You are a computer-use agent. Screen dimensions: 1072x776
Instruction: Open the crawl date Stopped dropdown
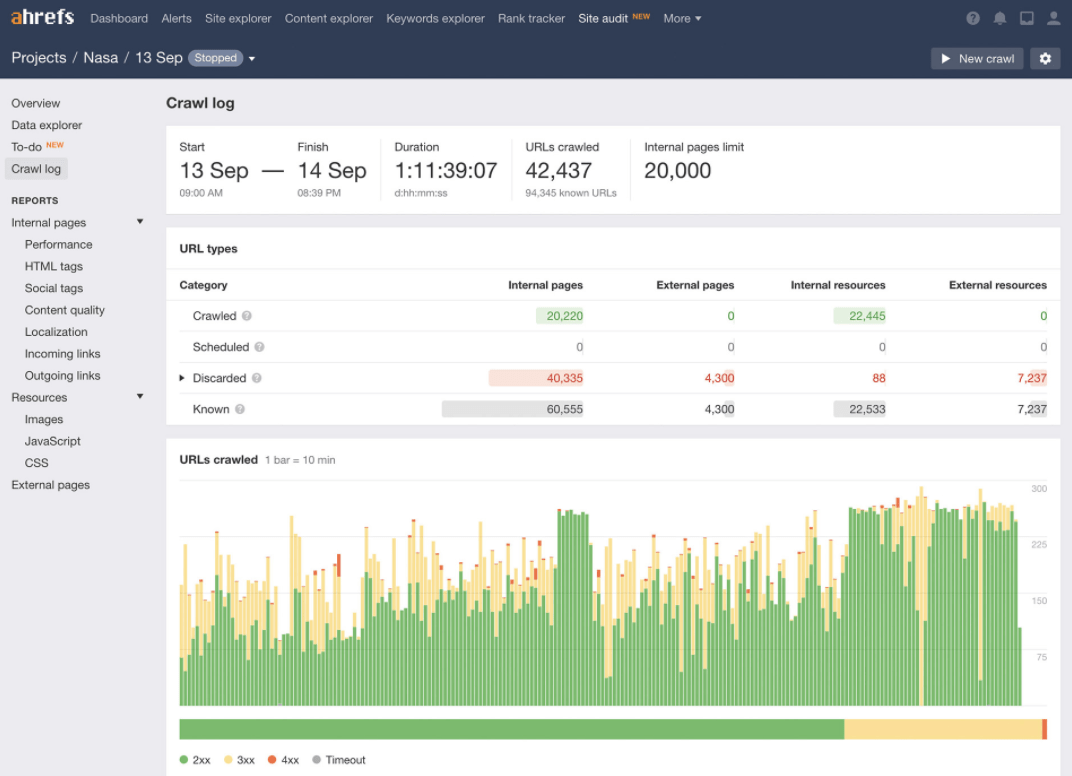click(251, 59)
